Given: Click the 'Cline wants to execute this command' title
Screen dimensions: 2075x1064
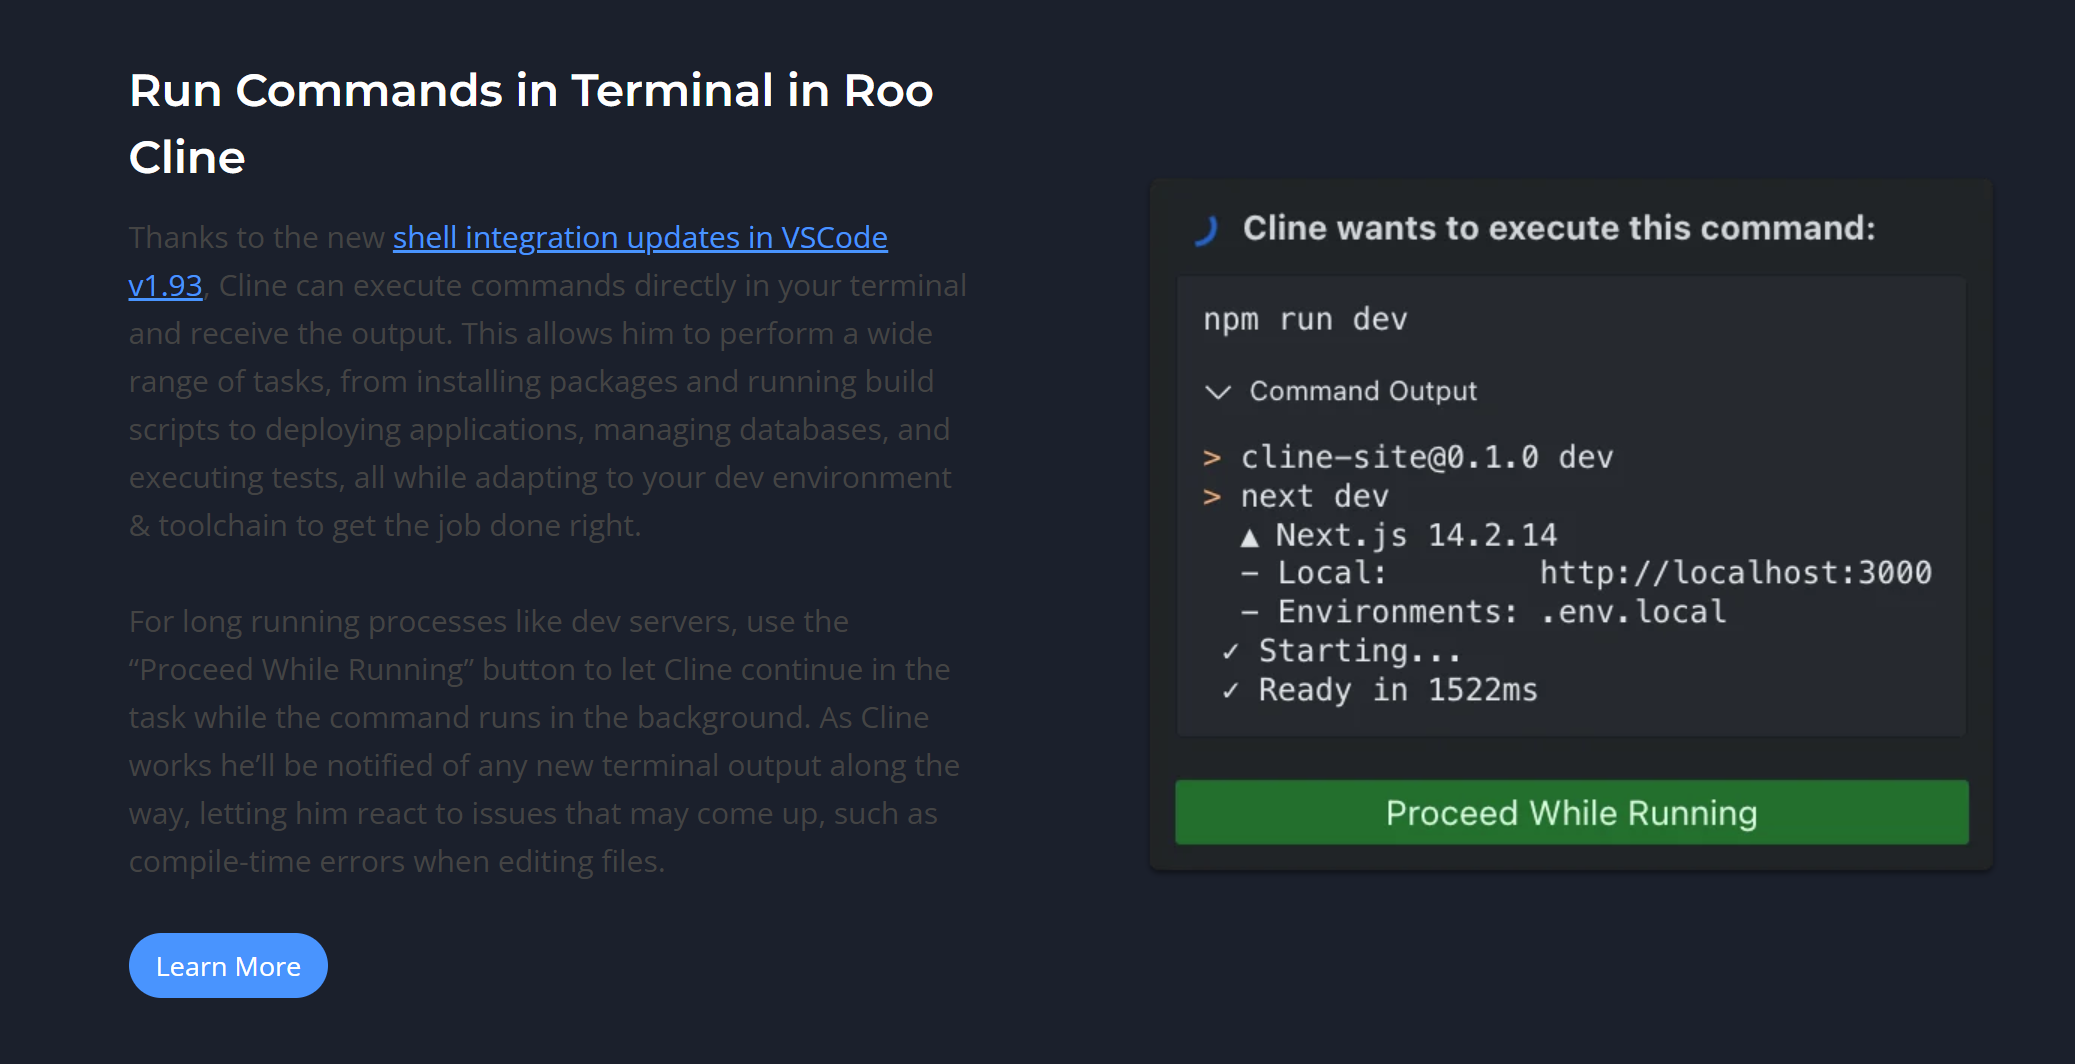Looking at the screenshot, I should (1559, 229).
